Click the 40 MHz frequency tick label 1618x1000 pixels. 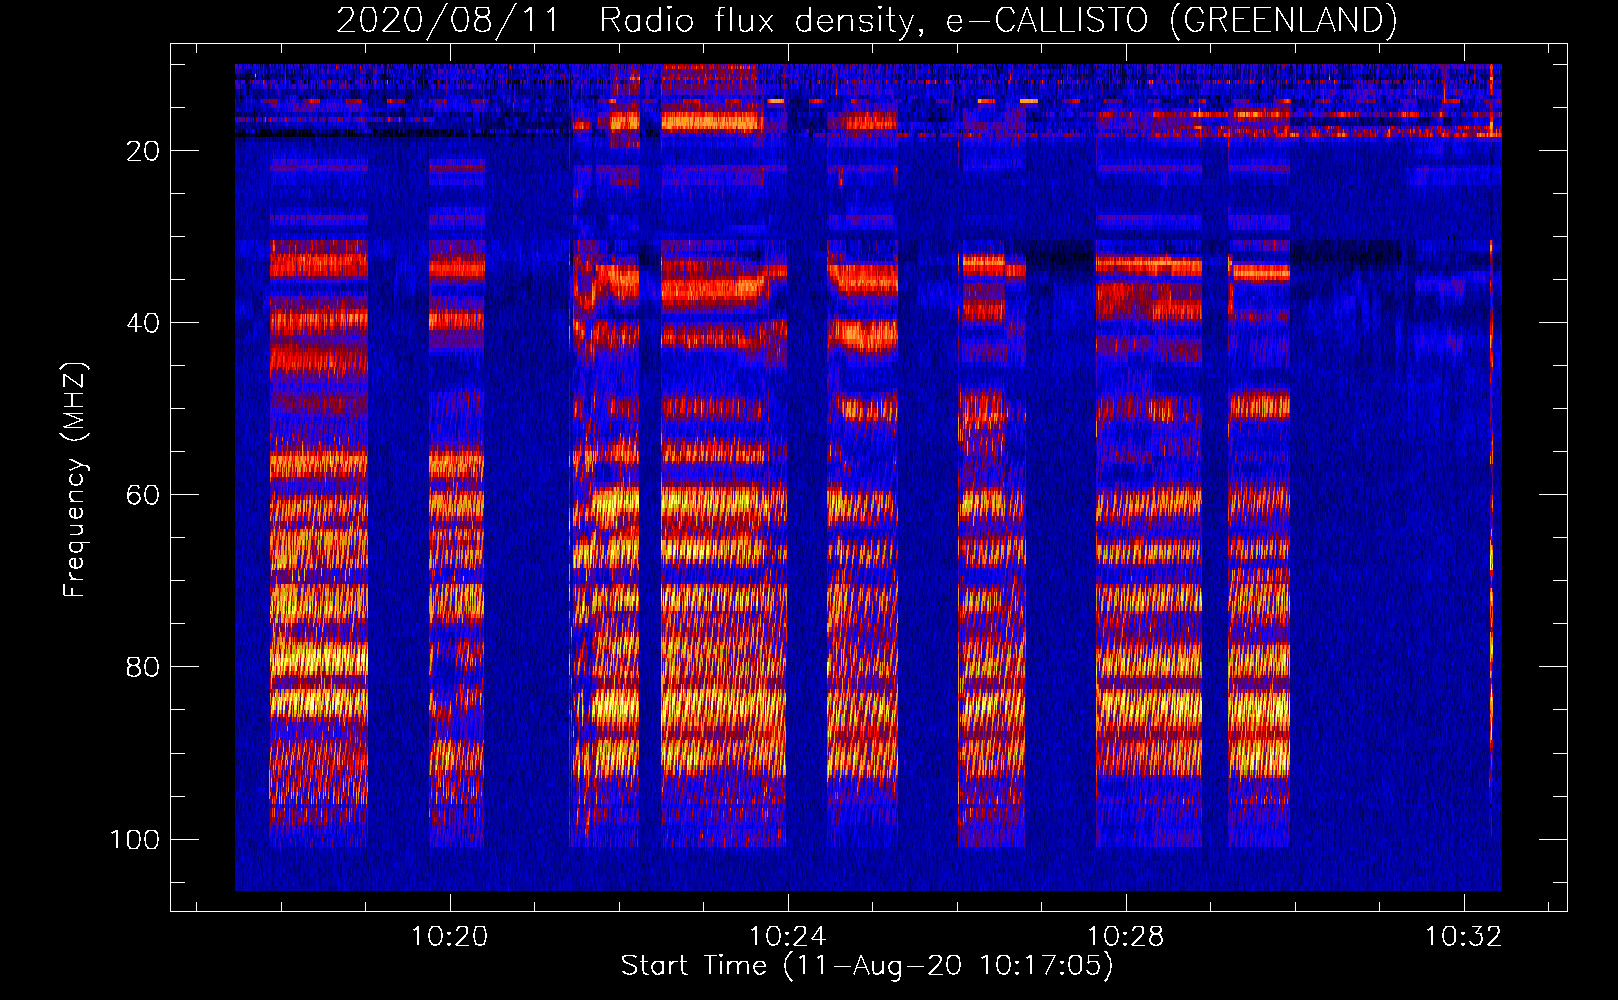point(143,323)
